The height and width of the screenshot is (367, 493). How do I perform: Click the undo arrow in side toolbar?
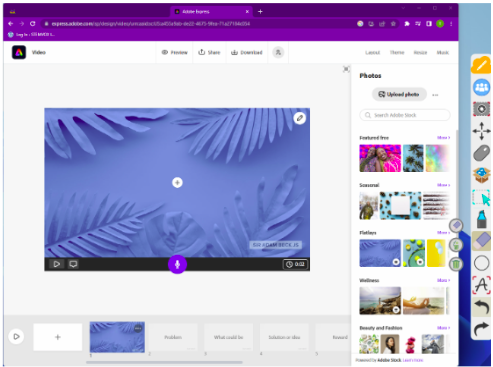click(481, 307)
